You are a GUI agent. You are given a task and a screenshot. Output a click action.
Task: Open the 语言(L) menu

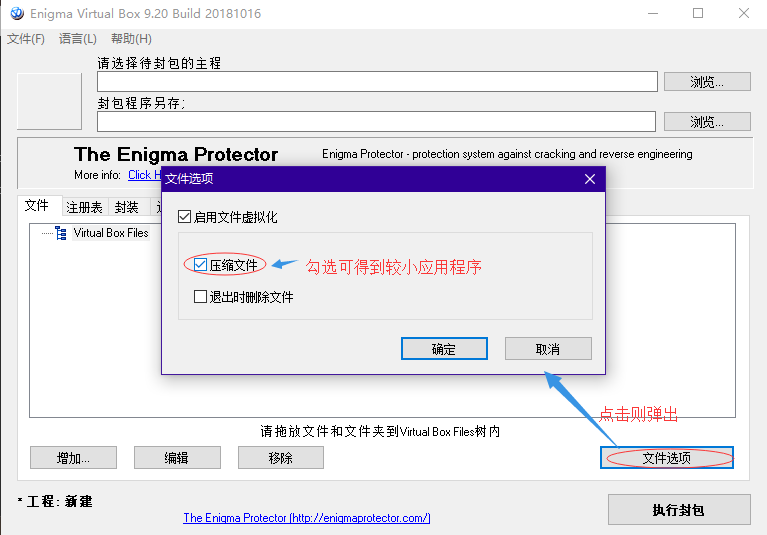pyautogui.click(x=78, y=39)
